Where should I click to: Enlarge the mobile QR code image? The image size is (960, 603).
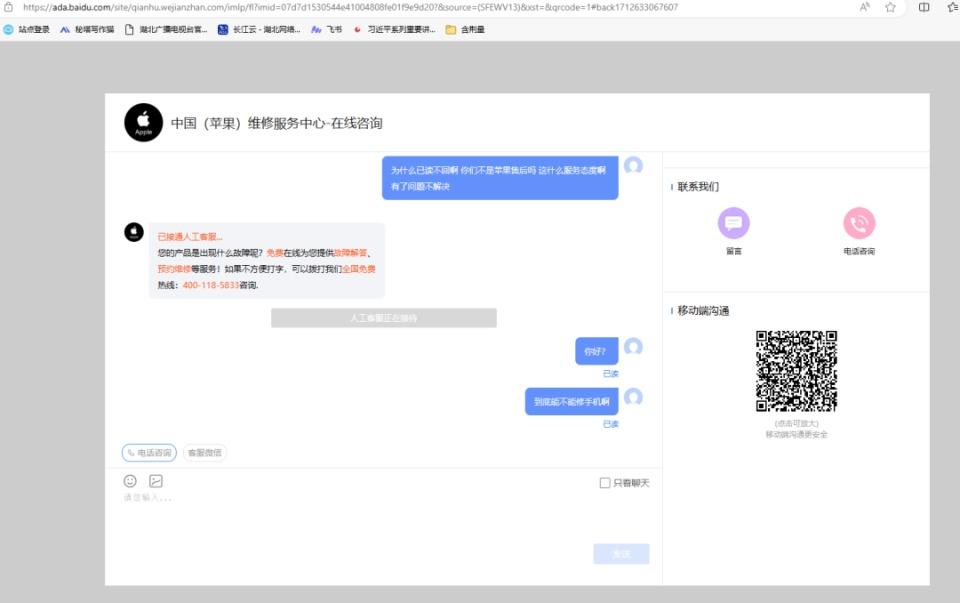(x=796, y=371)
